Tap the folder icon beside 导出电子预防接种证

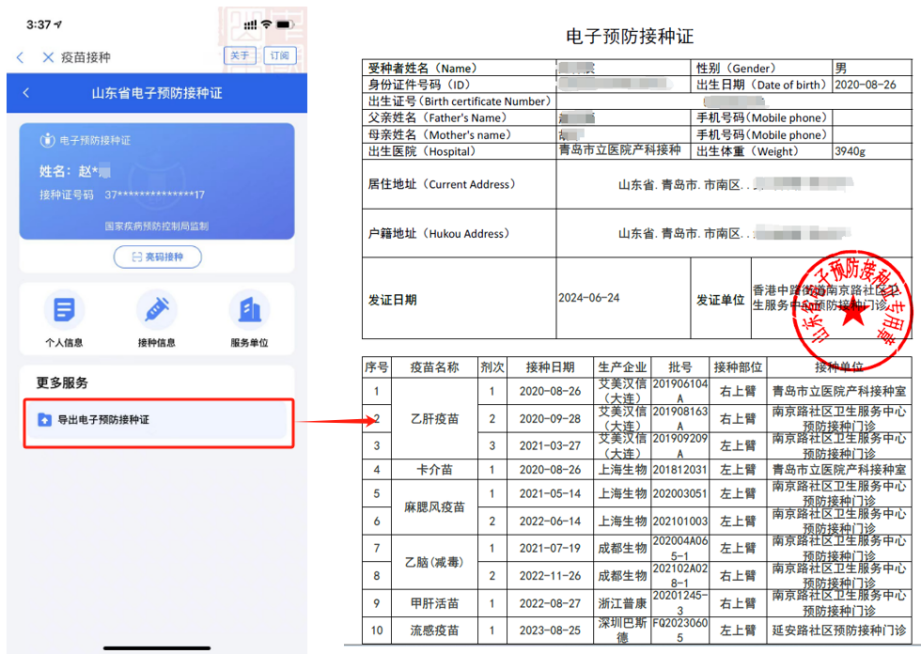point(45,420)
